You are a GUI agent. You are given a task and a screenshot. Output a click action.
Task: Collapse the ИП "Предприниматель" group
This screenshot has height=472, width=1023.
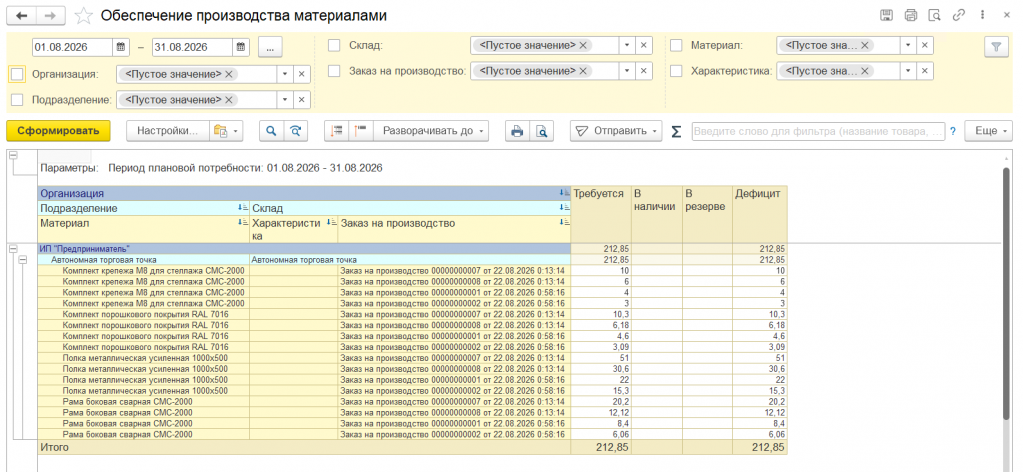(12, 249)
